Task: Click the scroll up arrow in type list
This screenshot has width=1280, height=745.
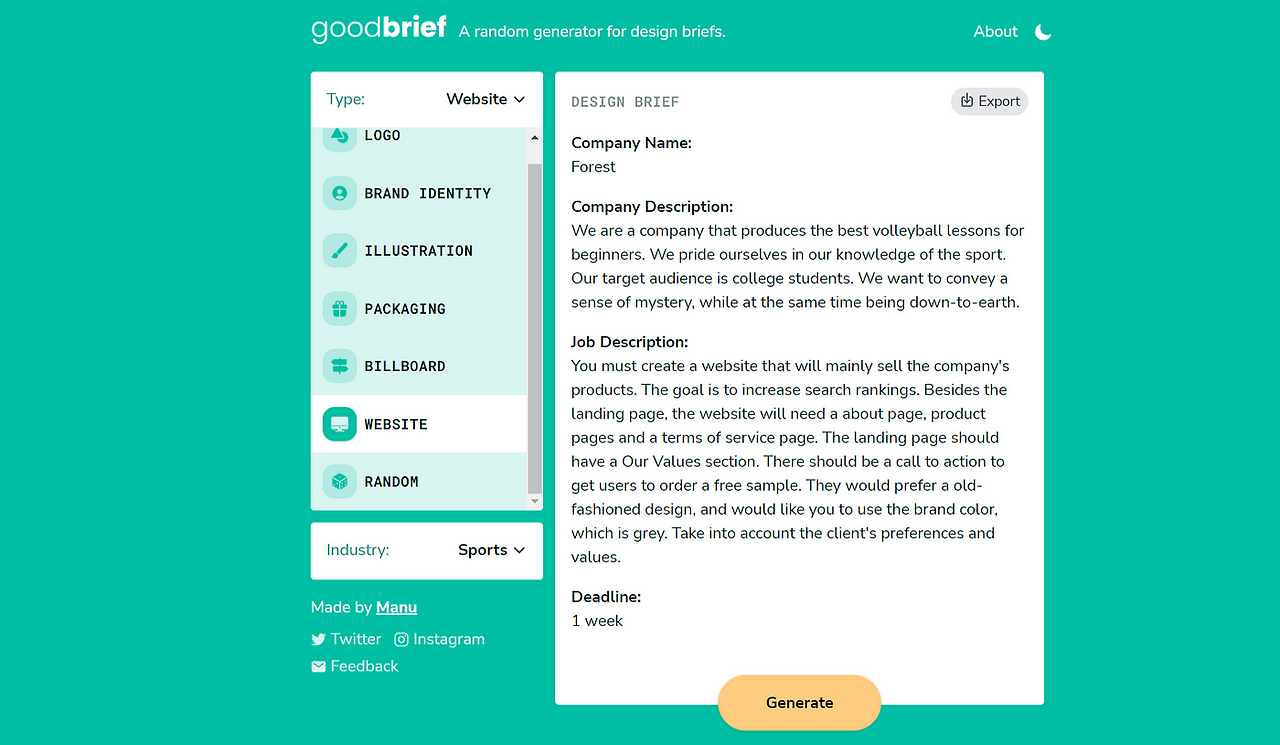Action: (x=534, y=138)
